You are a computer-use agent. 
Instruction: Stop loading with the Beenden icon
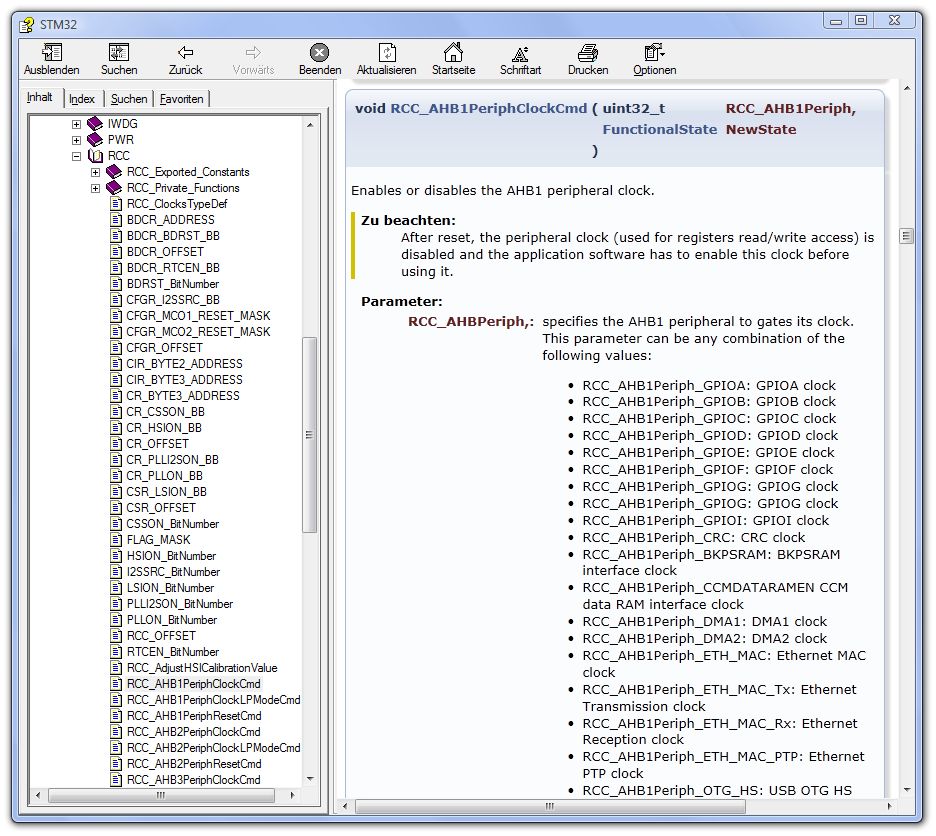click(x=319, y=53)
